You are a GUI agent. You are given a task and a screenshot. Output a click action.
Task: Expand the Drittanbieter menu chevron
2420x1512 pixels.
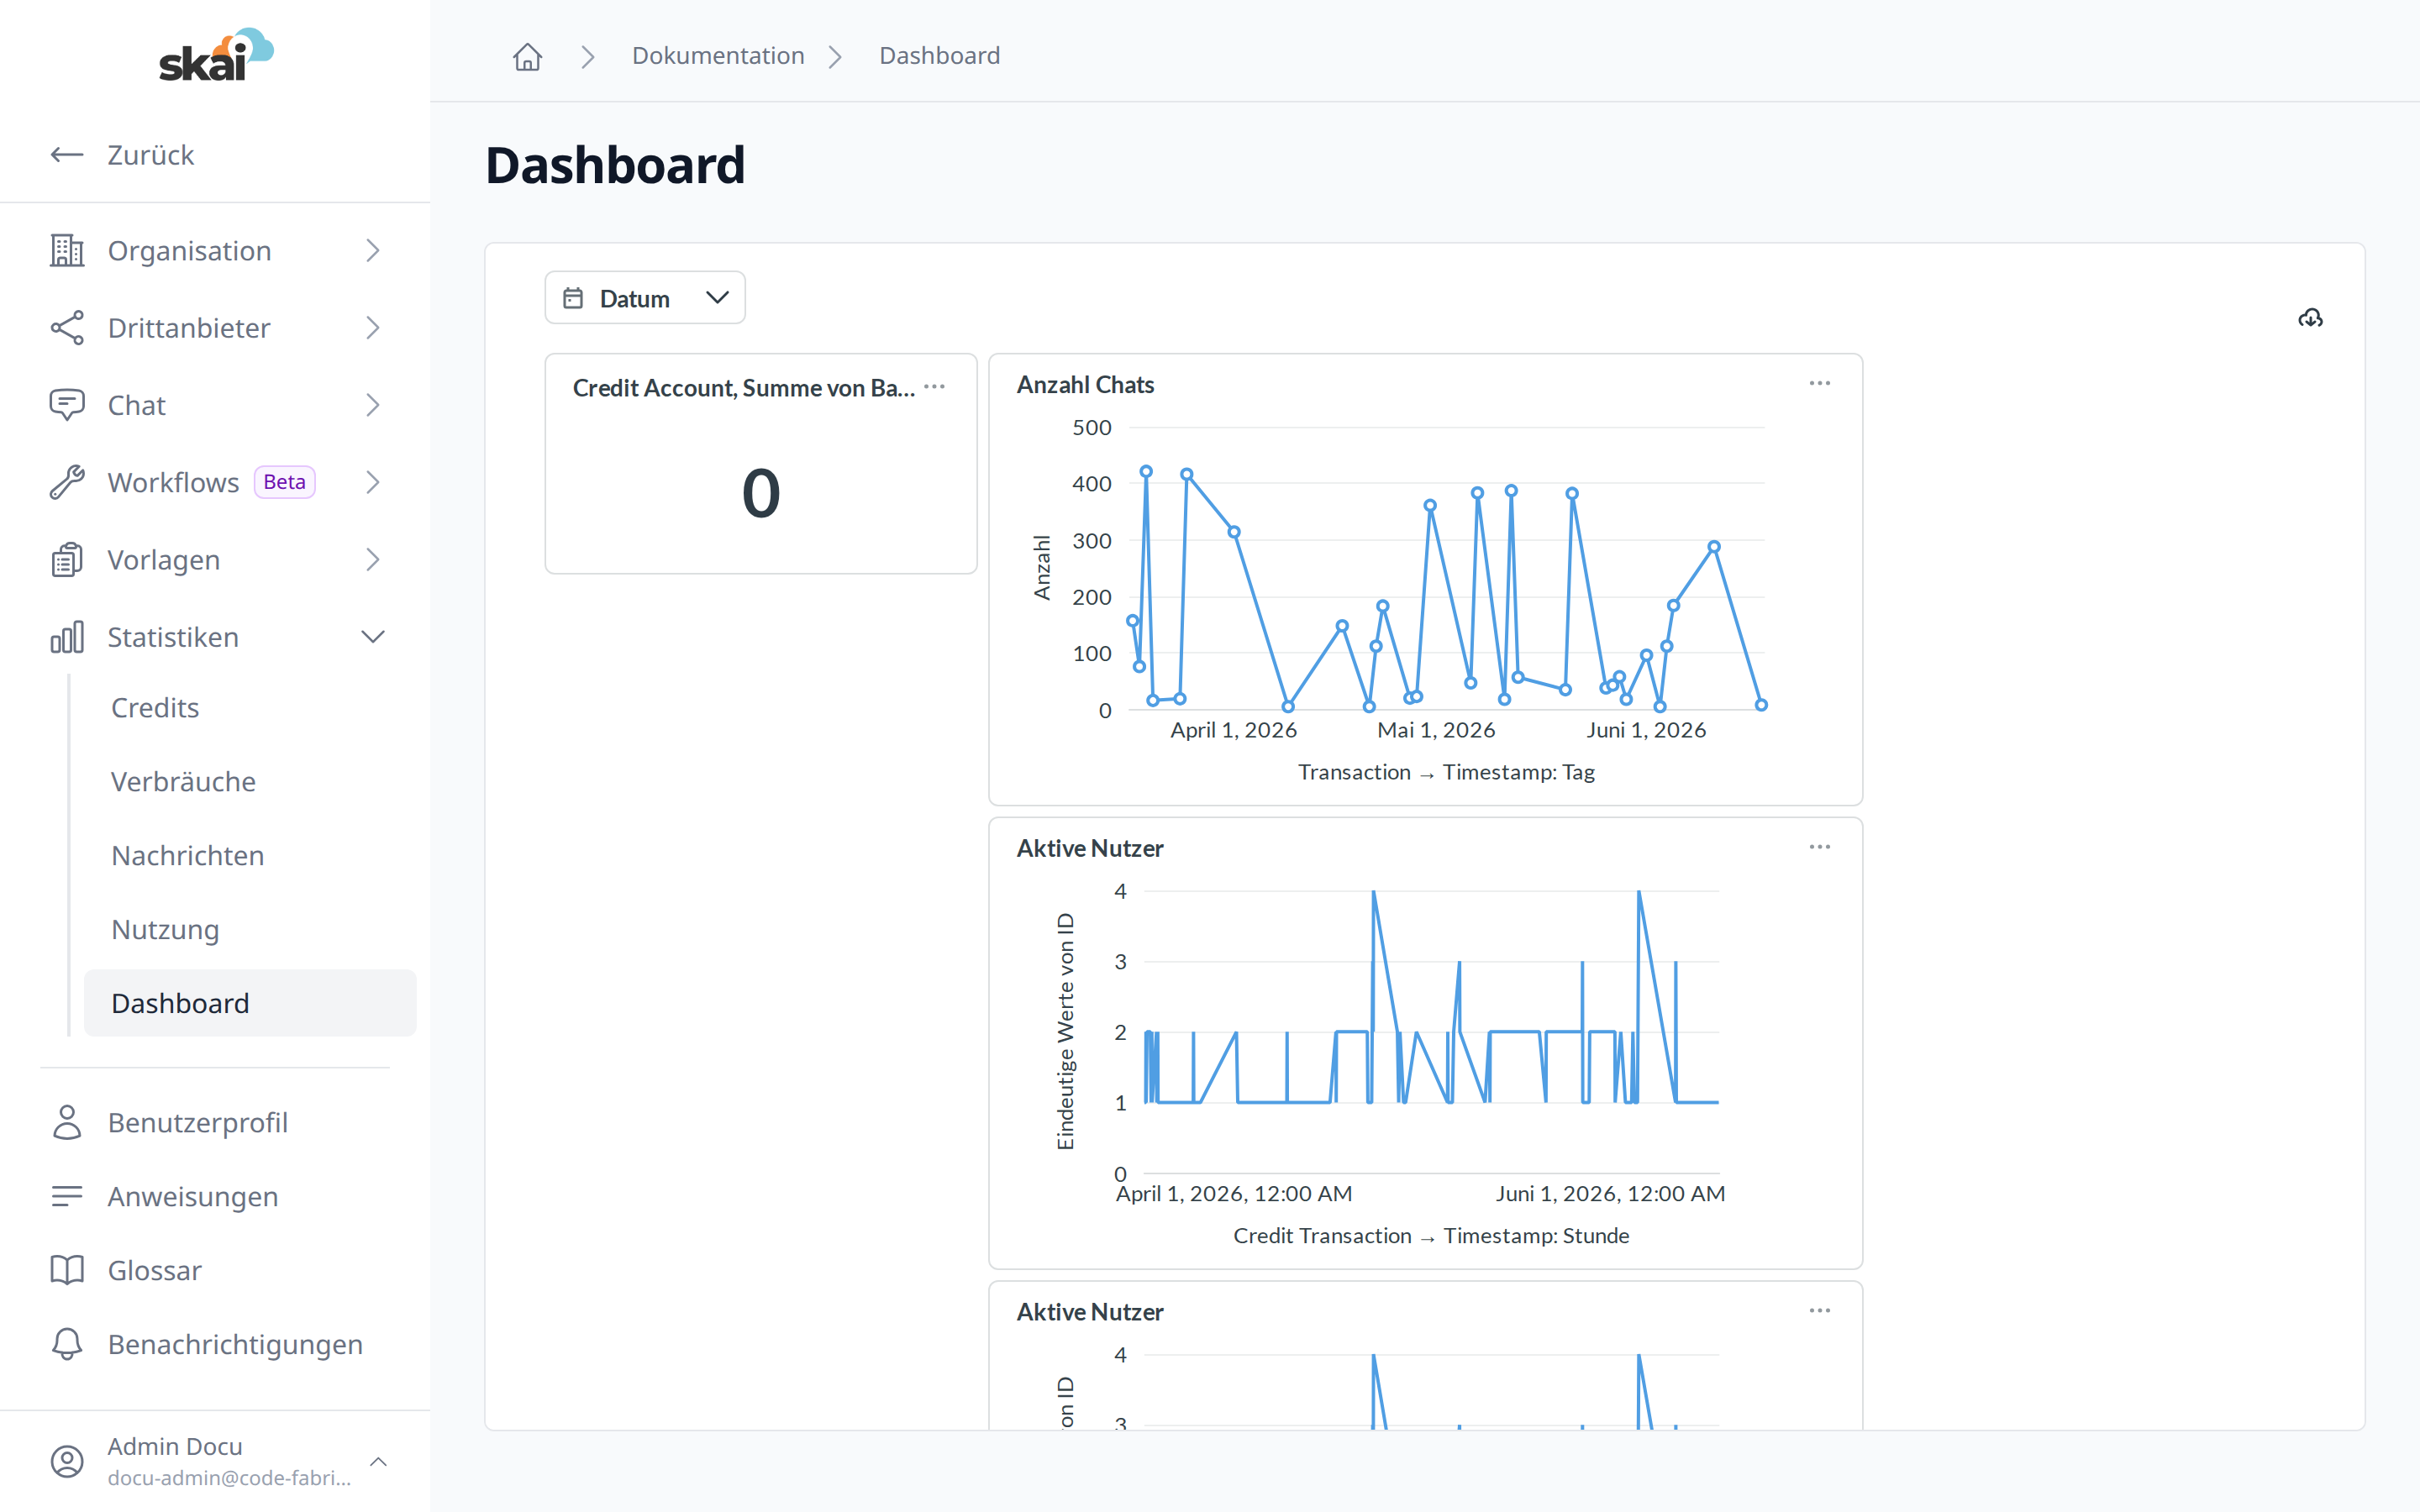coord(373,328)
